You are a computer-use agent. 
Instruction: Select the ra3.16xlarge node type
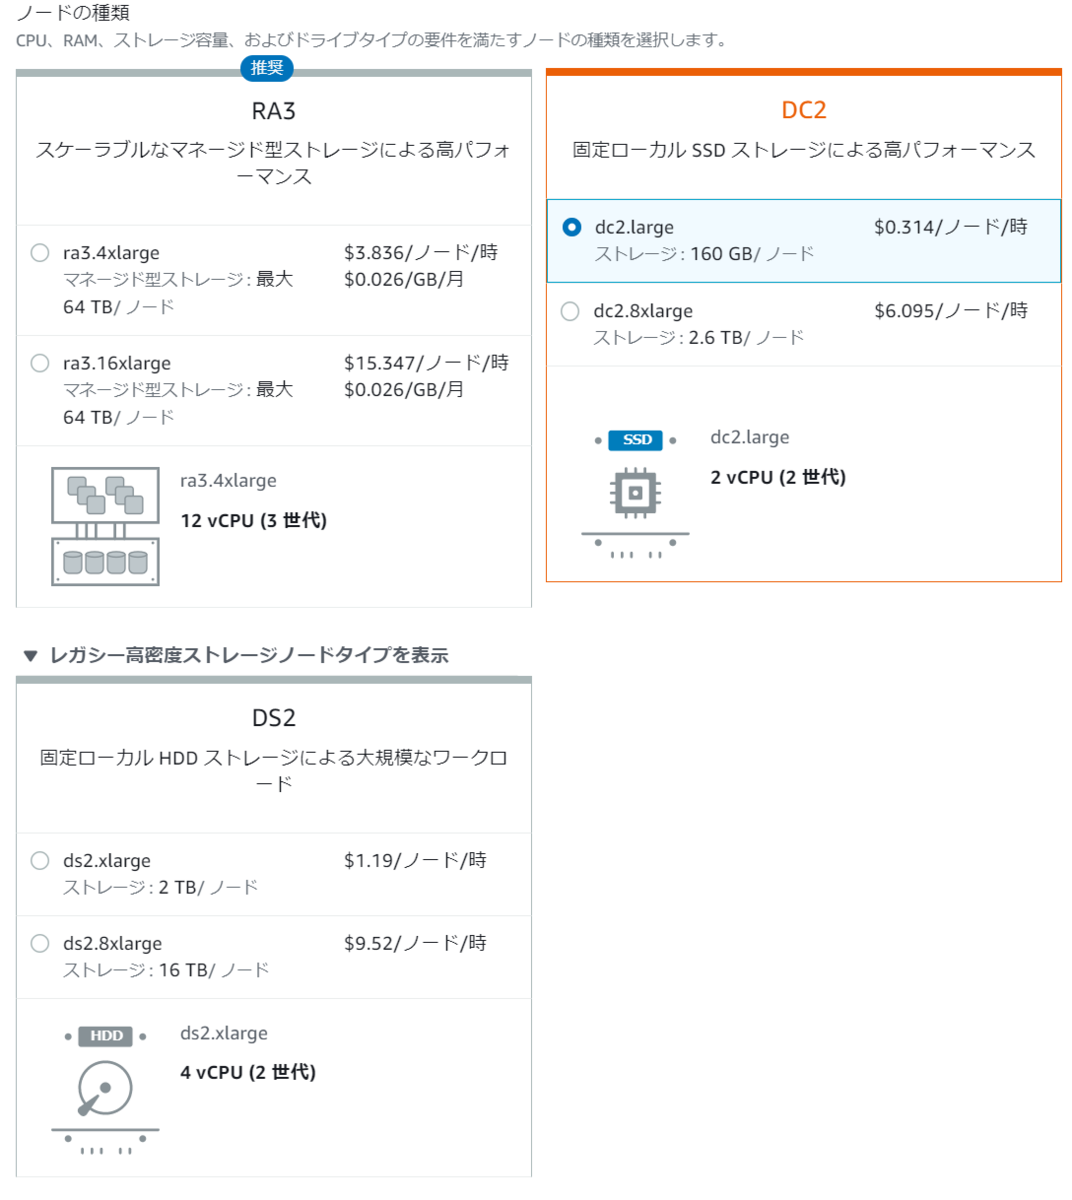(x=39, y=363)
